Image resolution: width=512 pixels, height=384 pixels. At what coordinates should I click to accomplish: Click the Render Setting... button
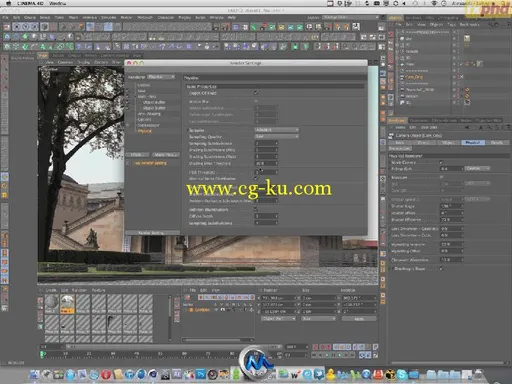(x=151, y=233)
